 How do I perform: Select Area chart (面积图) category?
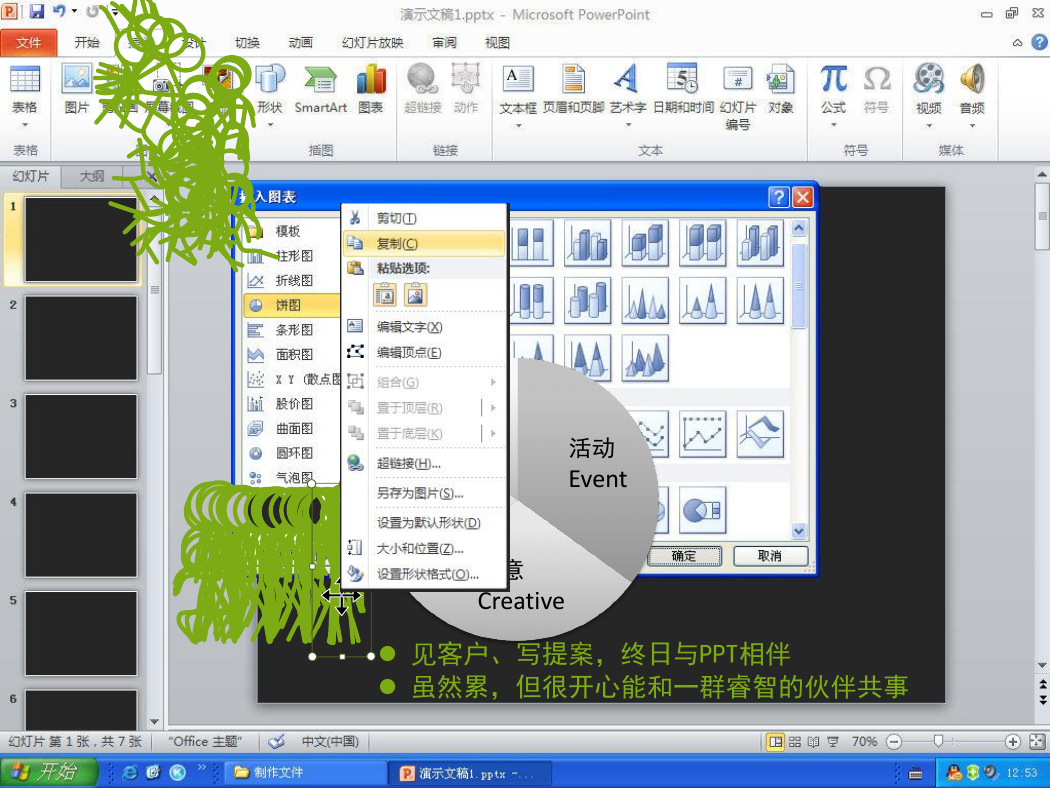pyautogui.click(x=293, y=355)
